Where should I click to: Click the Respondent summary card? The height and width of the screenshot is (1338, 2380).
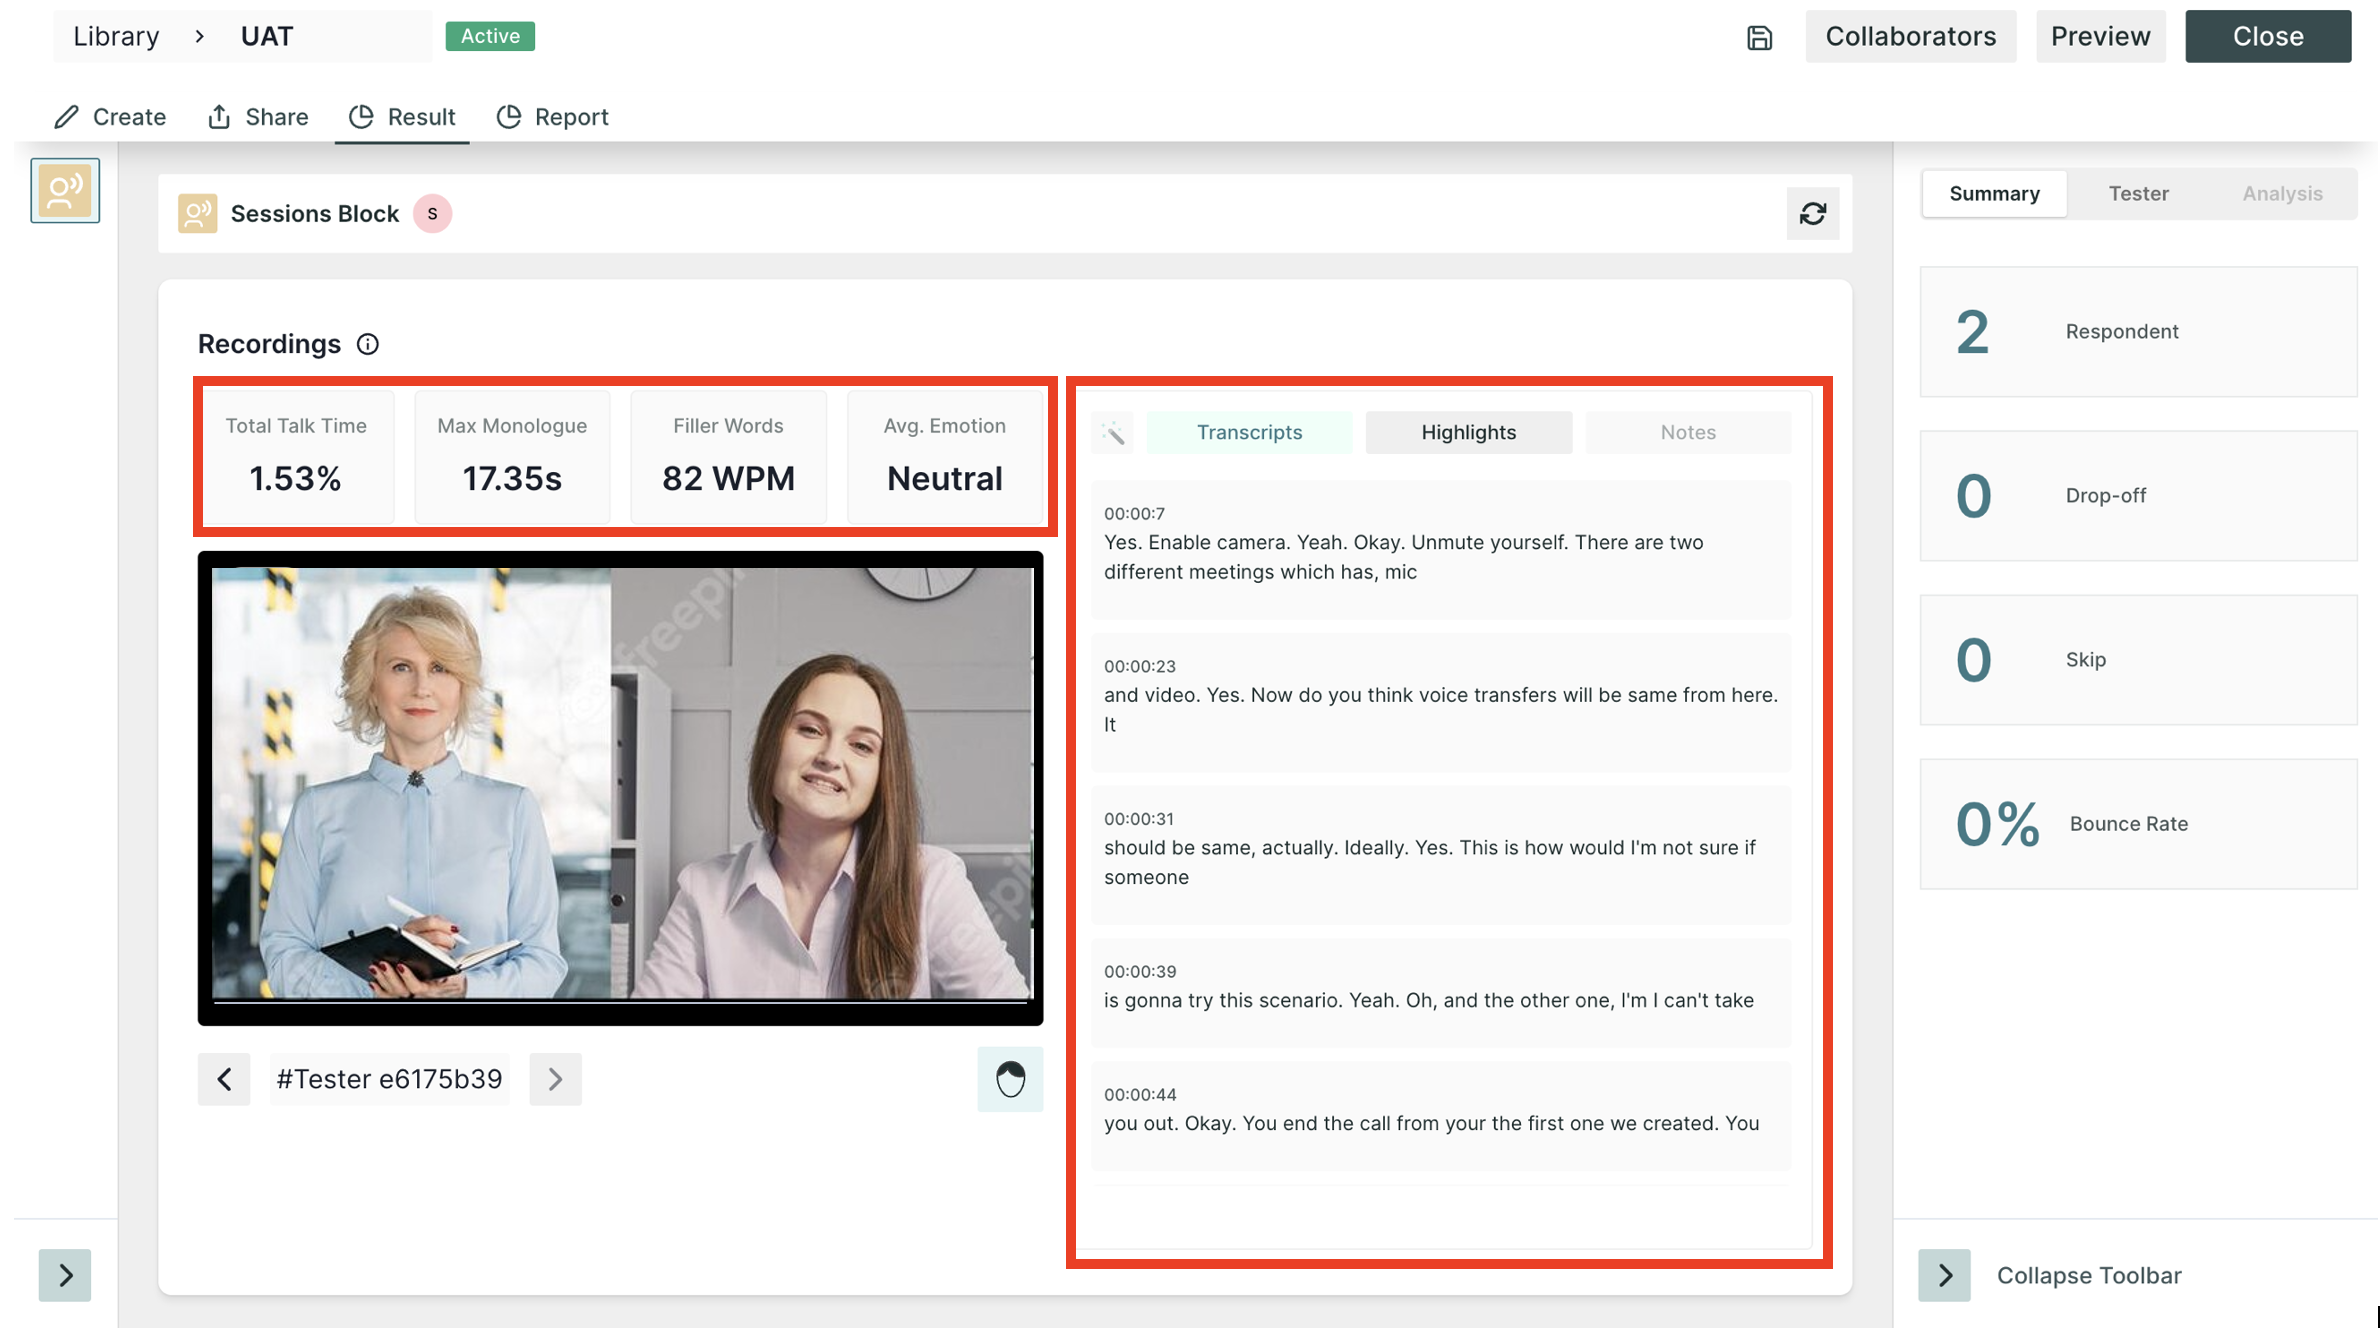coord(2139,333)
